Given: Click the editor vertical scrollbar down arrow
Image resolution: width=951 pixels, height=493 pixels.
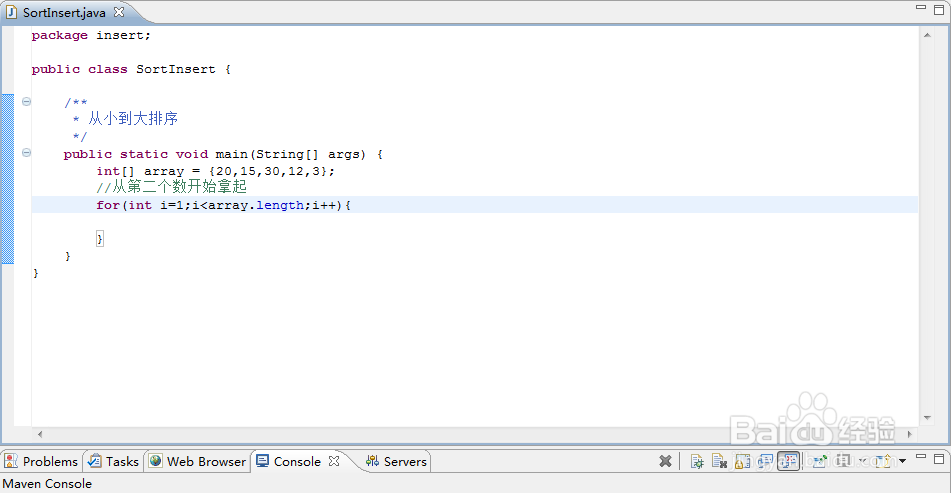Looking at the screenshot, I should click(927, 417).
